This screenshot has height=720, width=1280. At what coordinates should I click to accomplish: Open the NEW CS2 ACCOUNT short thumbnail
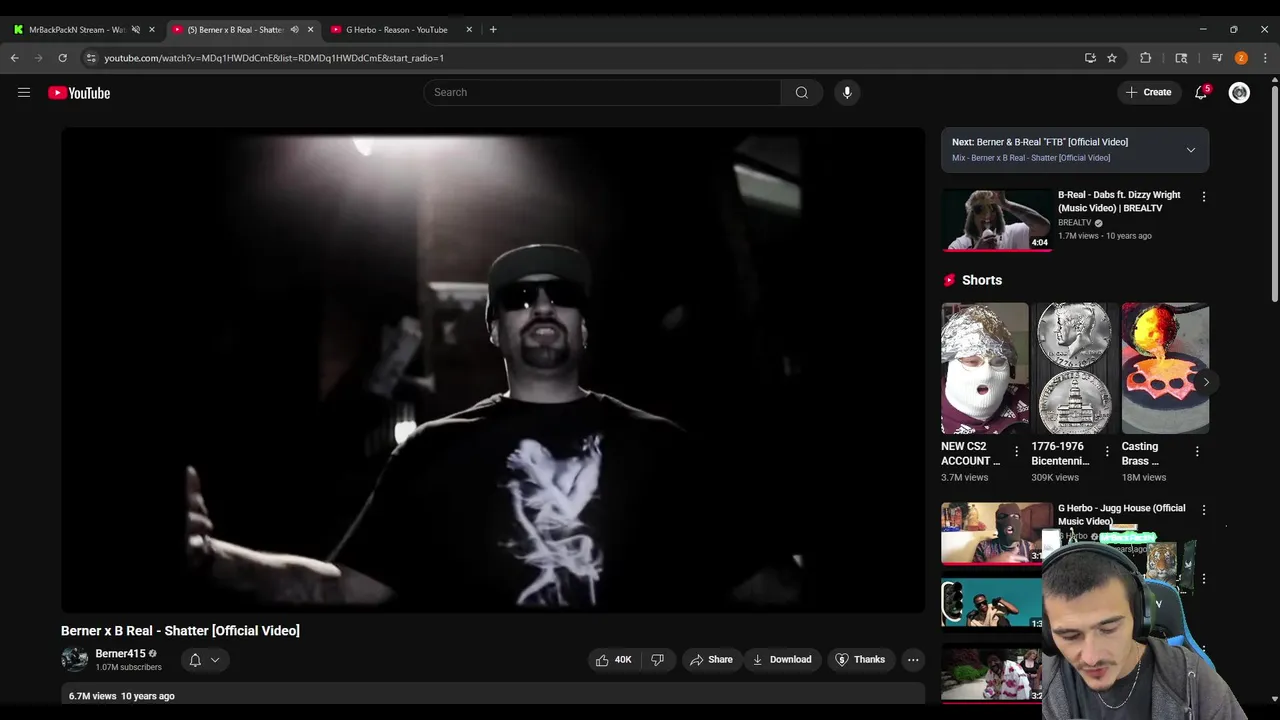coord(985,368)
